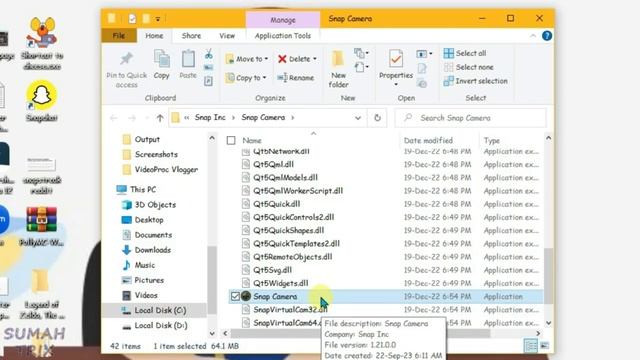Click quick access toolbar properties icon

(132, 19)
